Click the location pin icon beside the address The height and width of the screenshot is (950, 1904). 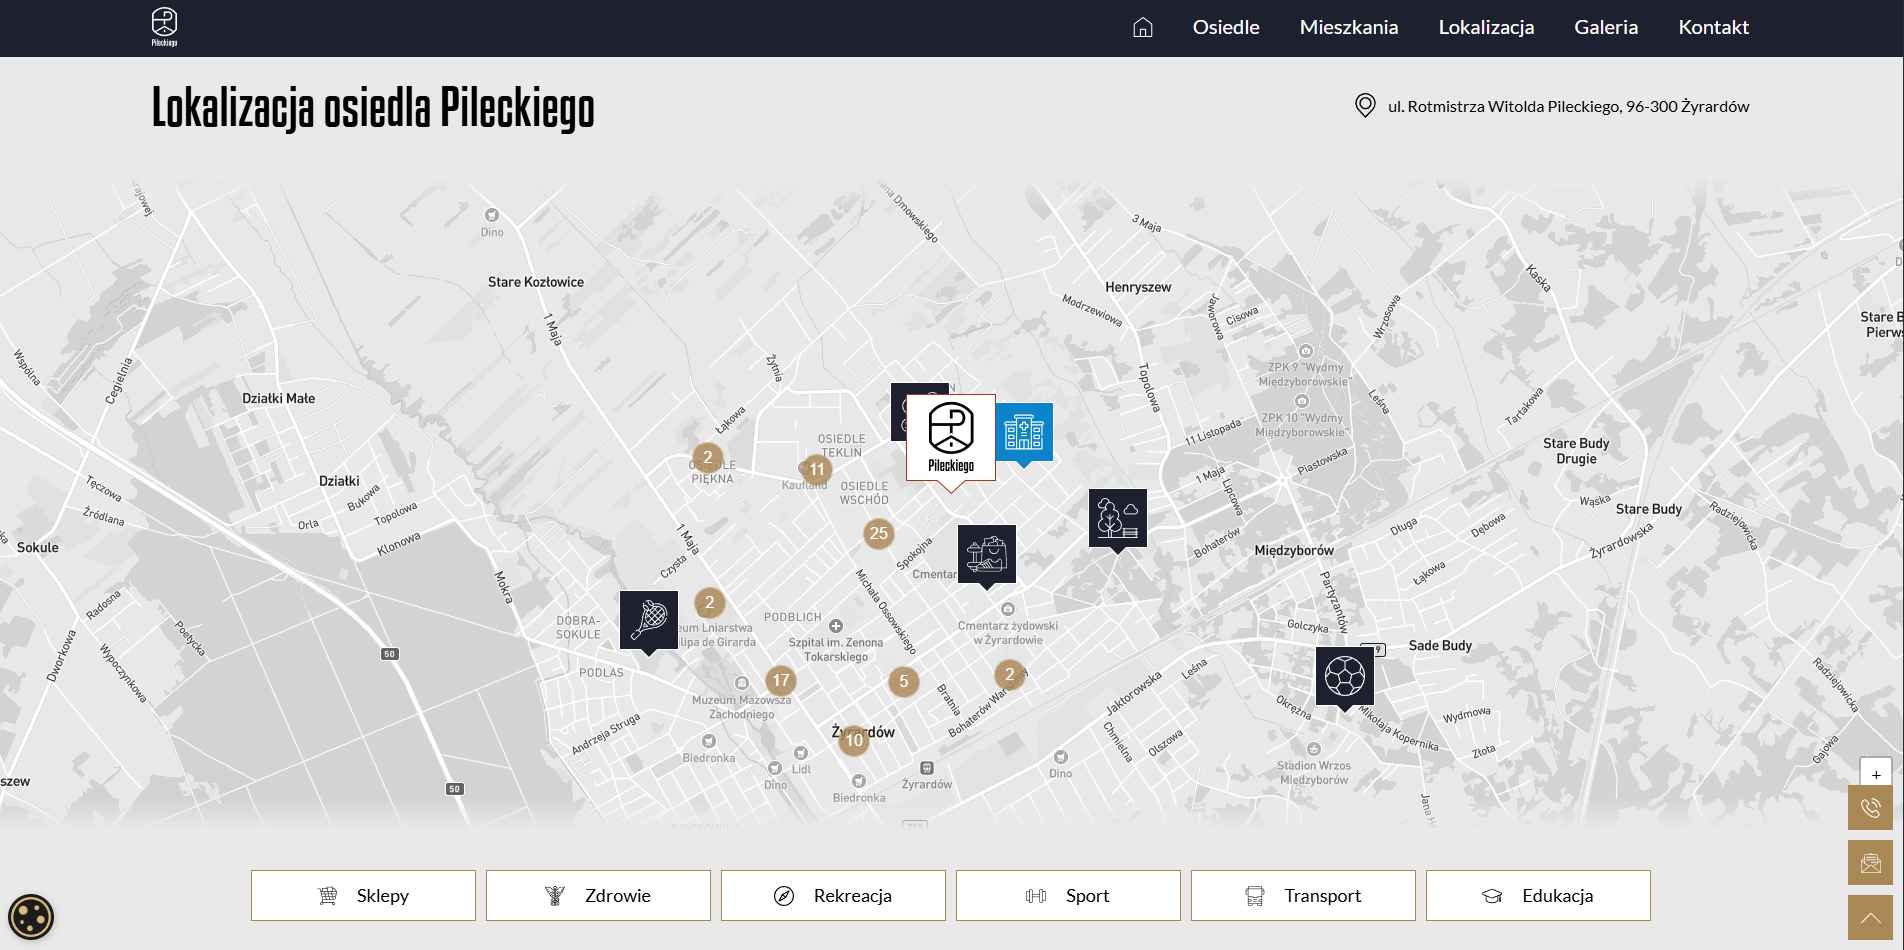1365,105
